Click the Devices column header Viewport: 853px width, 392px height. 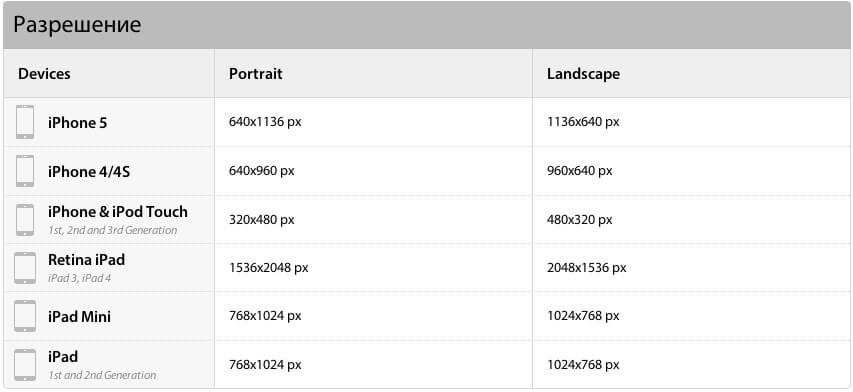click(x=44, y=73)
